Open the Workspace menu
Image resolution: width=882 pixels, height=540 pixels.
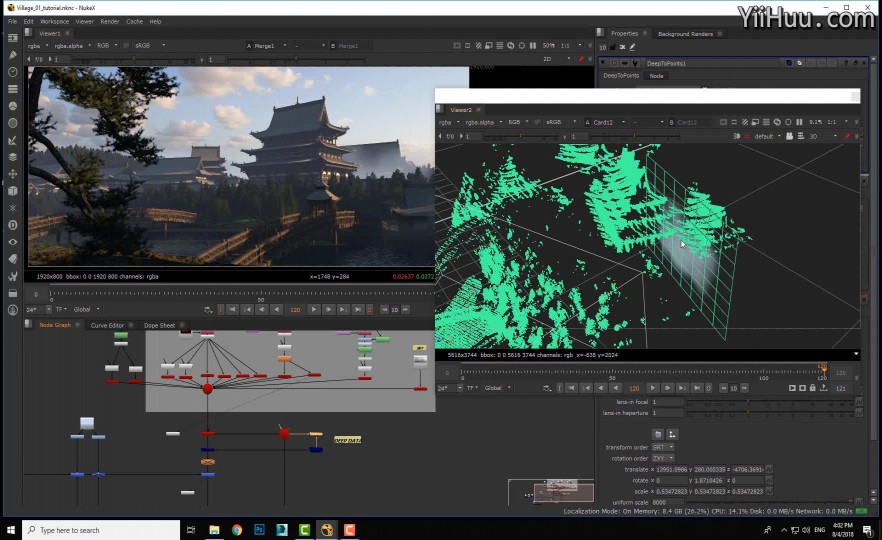(55, 21)
